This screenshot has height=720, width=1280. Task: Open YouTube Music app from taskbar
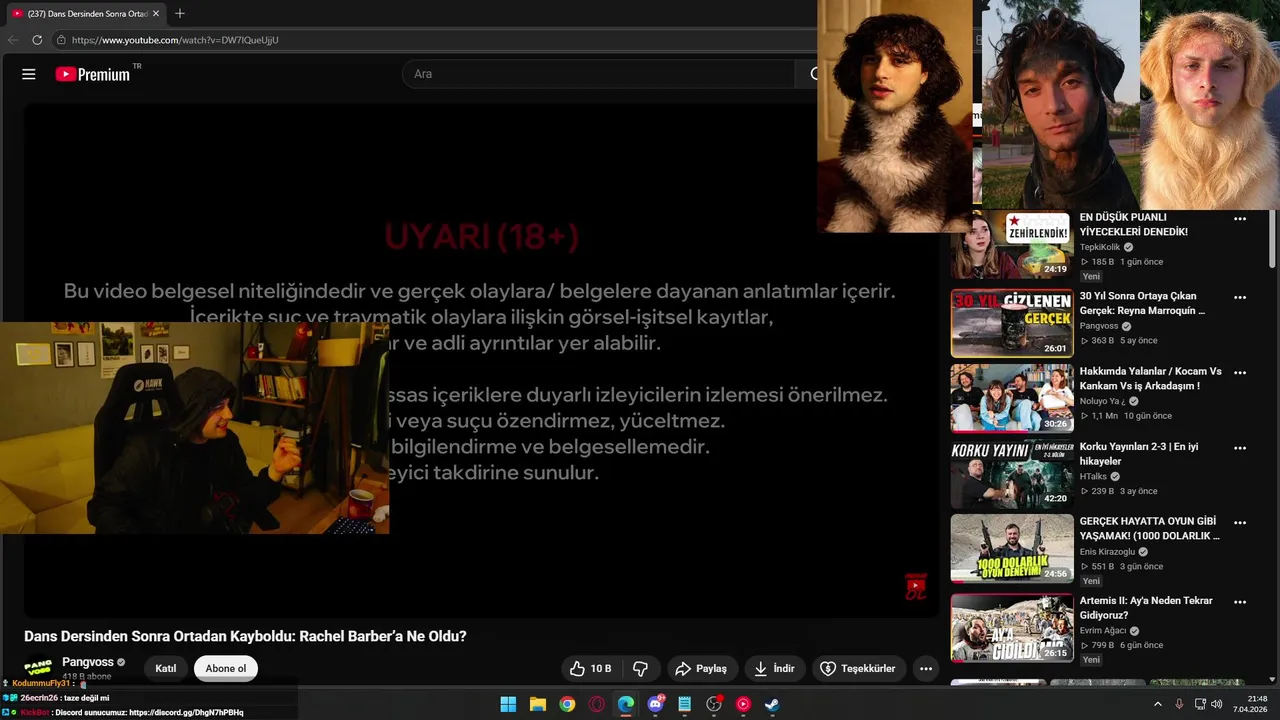(x=743, y=704)
